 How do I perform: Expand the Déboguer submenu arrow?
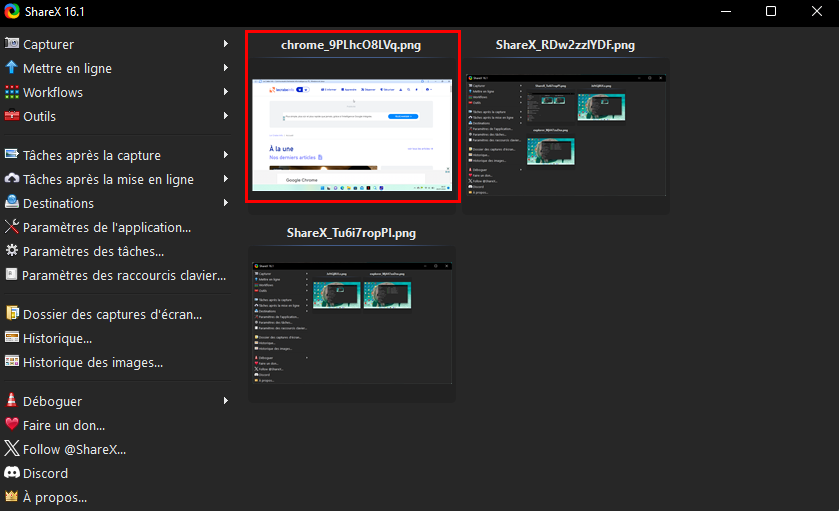click(x=226, y=401)
